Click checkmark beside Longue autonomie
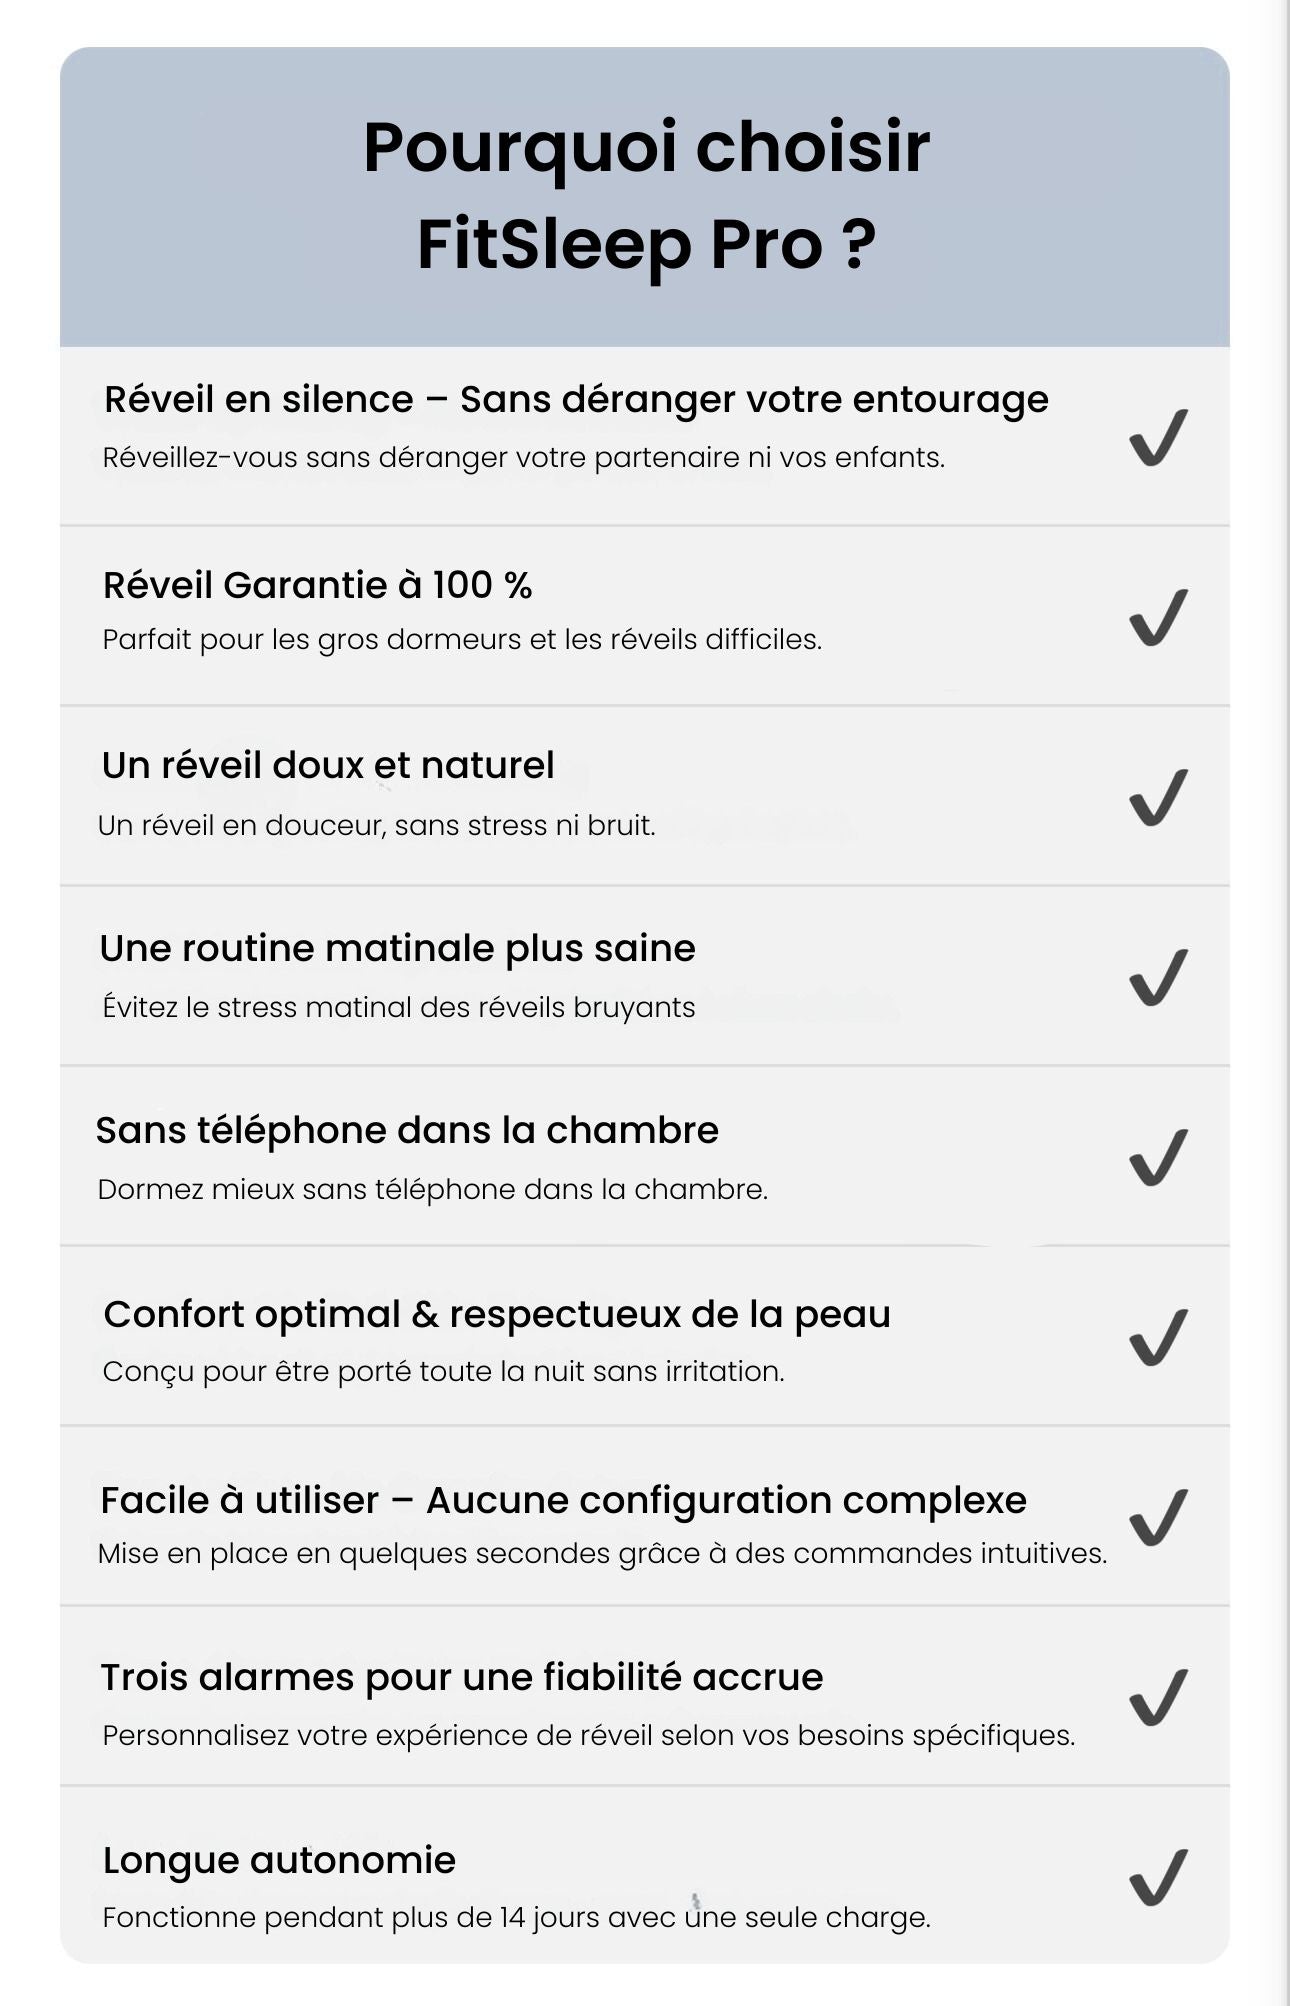 click(x=1159, y=1877)
